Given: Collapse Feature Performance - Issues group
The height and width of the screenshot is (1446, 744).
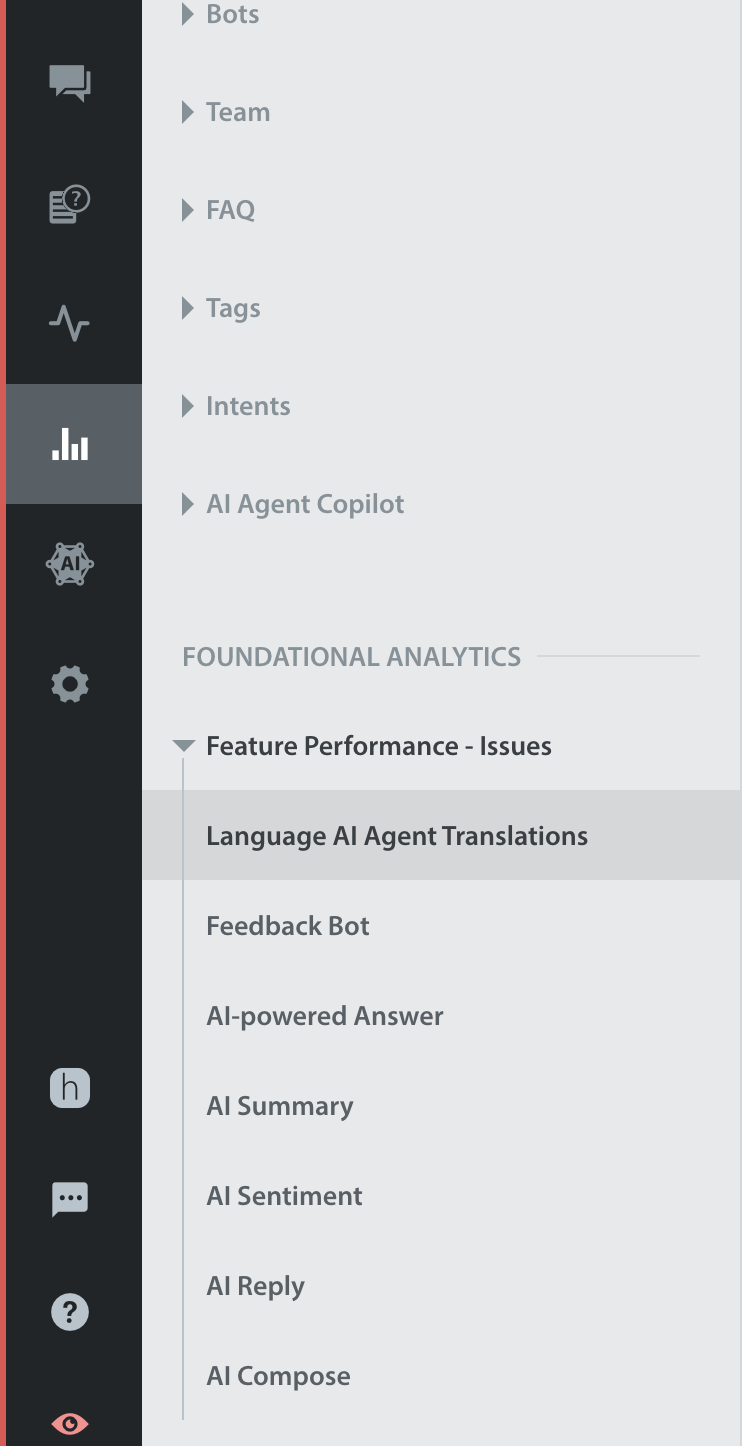Looking at the screenshot, I should click(363, 746).
